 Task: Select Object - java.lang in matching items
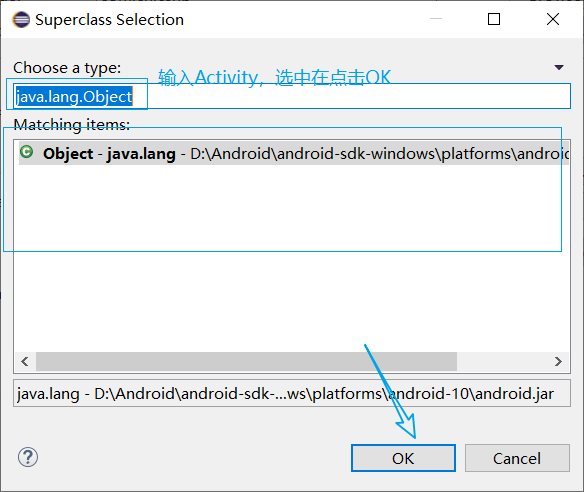point(294,153)
